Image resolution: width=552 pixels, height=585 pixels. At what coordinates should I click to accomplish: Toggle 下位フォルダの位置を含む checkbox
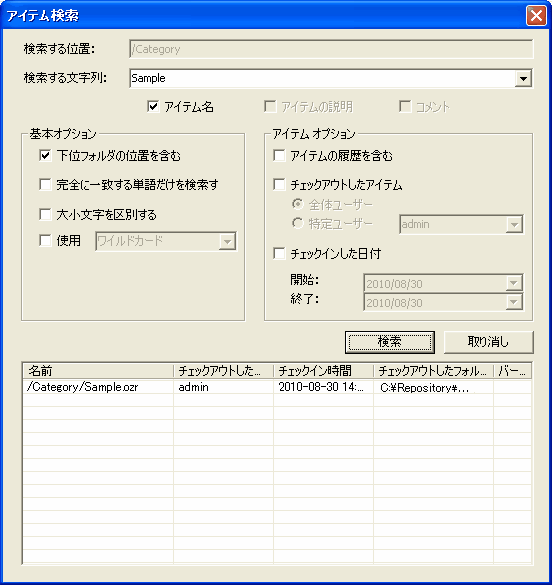[45, 155]
